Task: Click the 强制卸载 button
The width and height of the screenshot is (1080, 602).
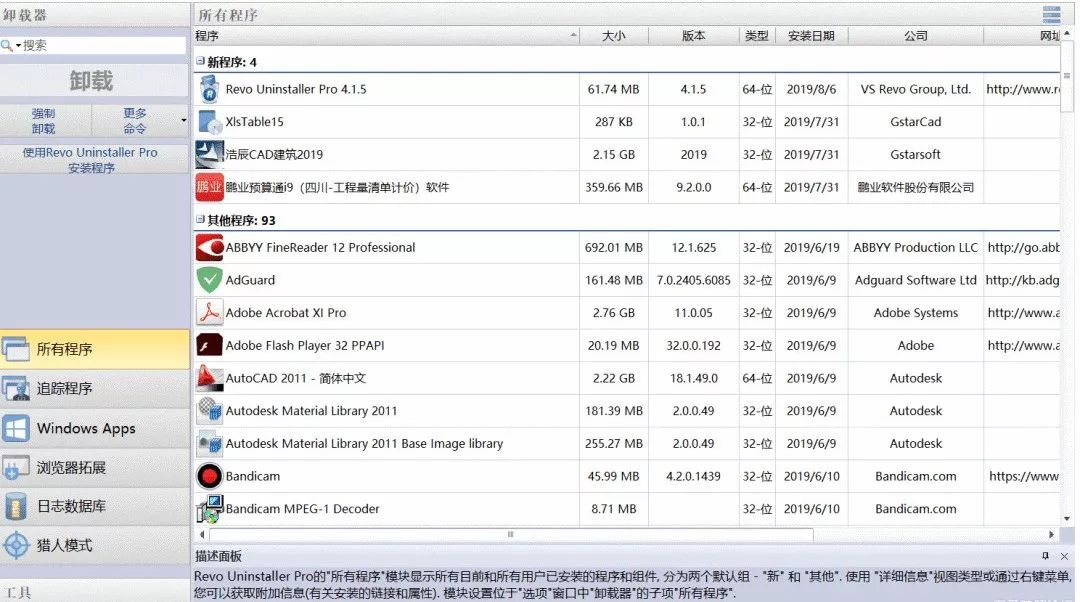Action: 45,121
